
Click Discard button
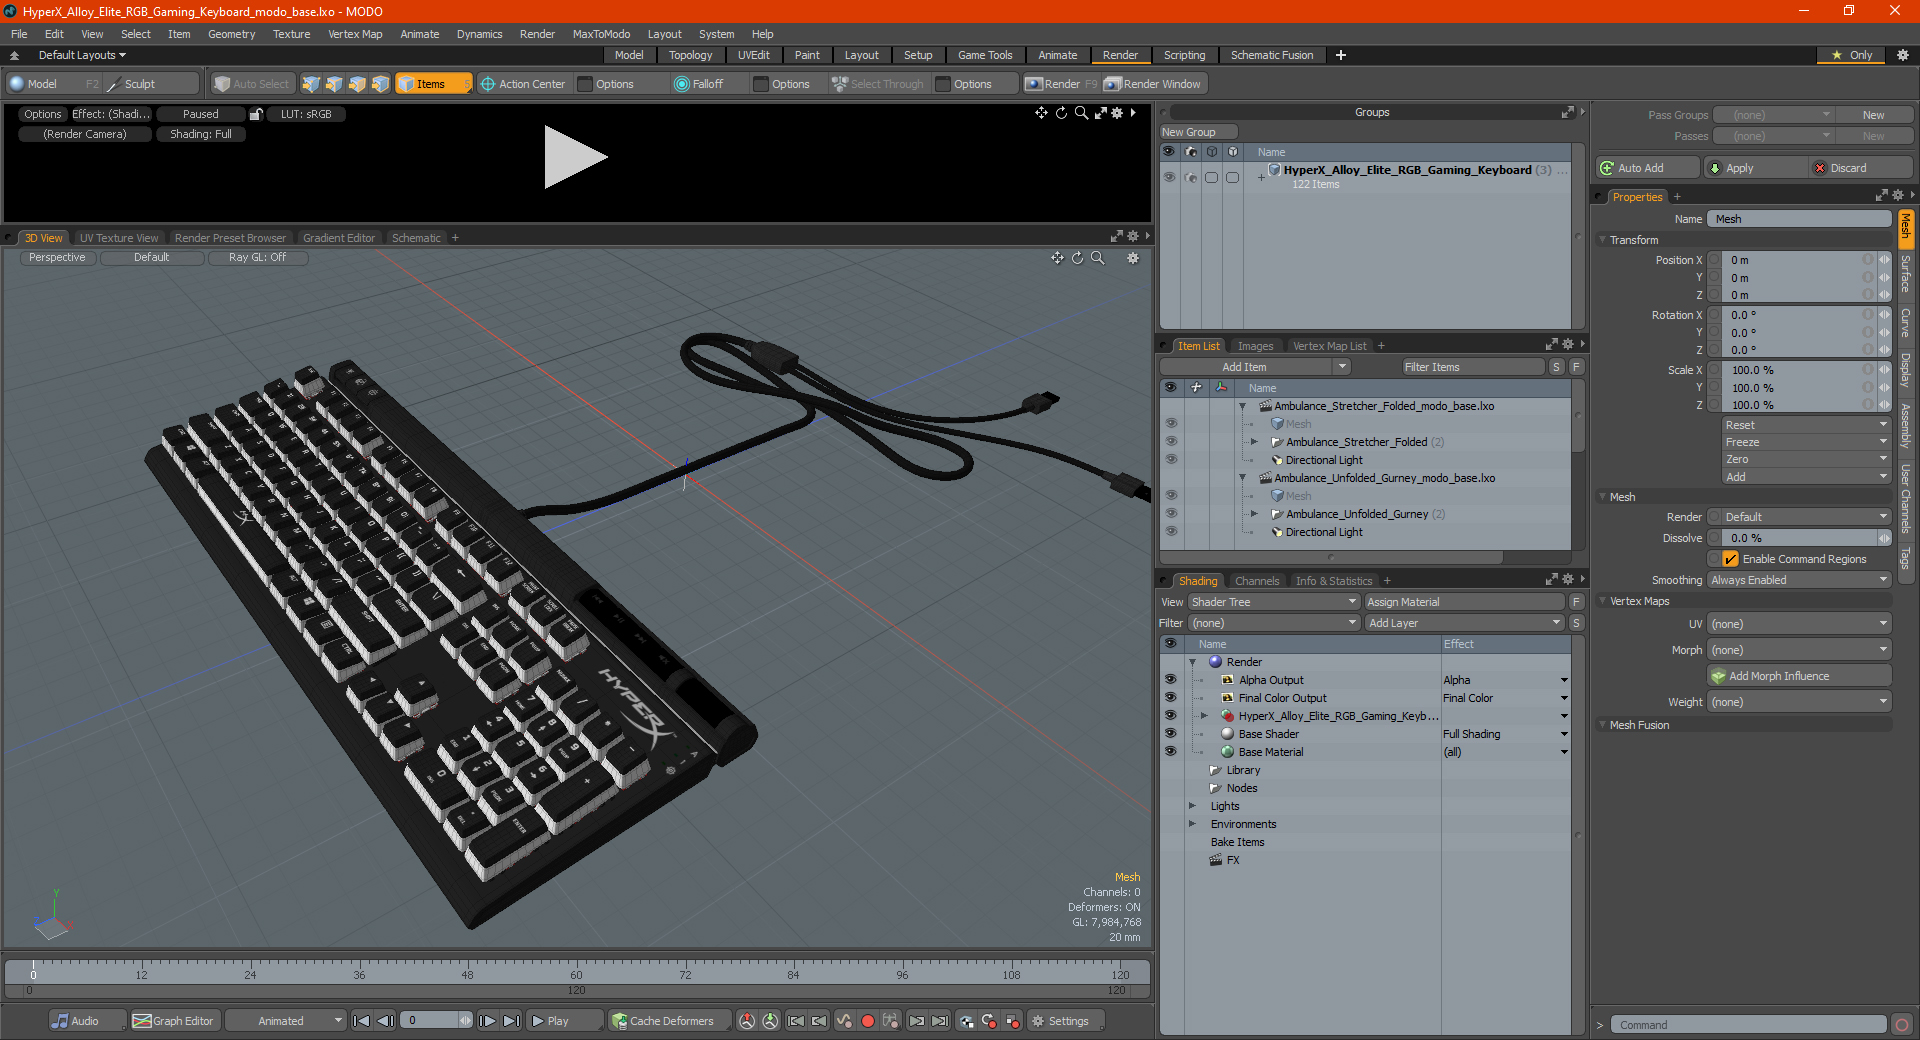click(x=1861, y=168)
